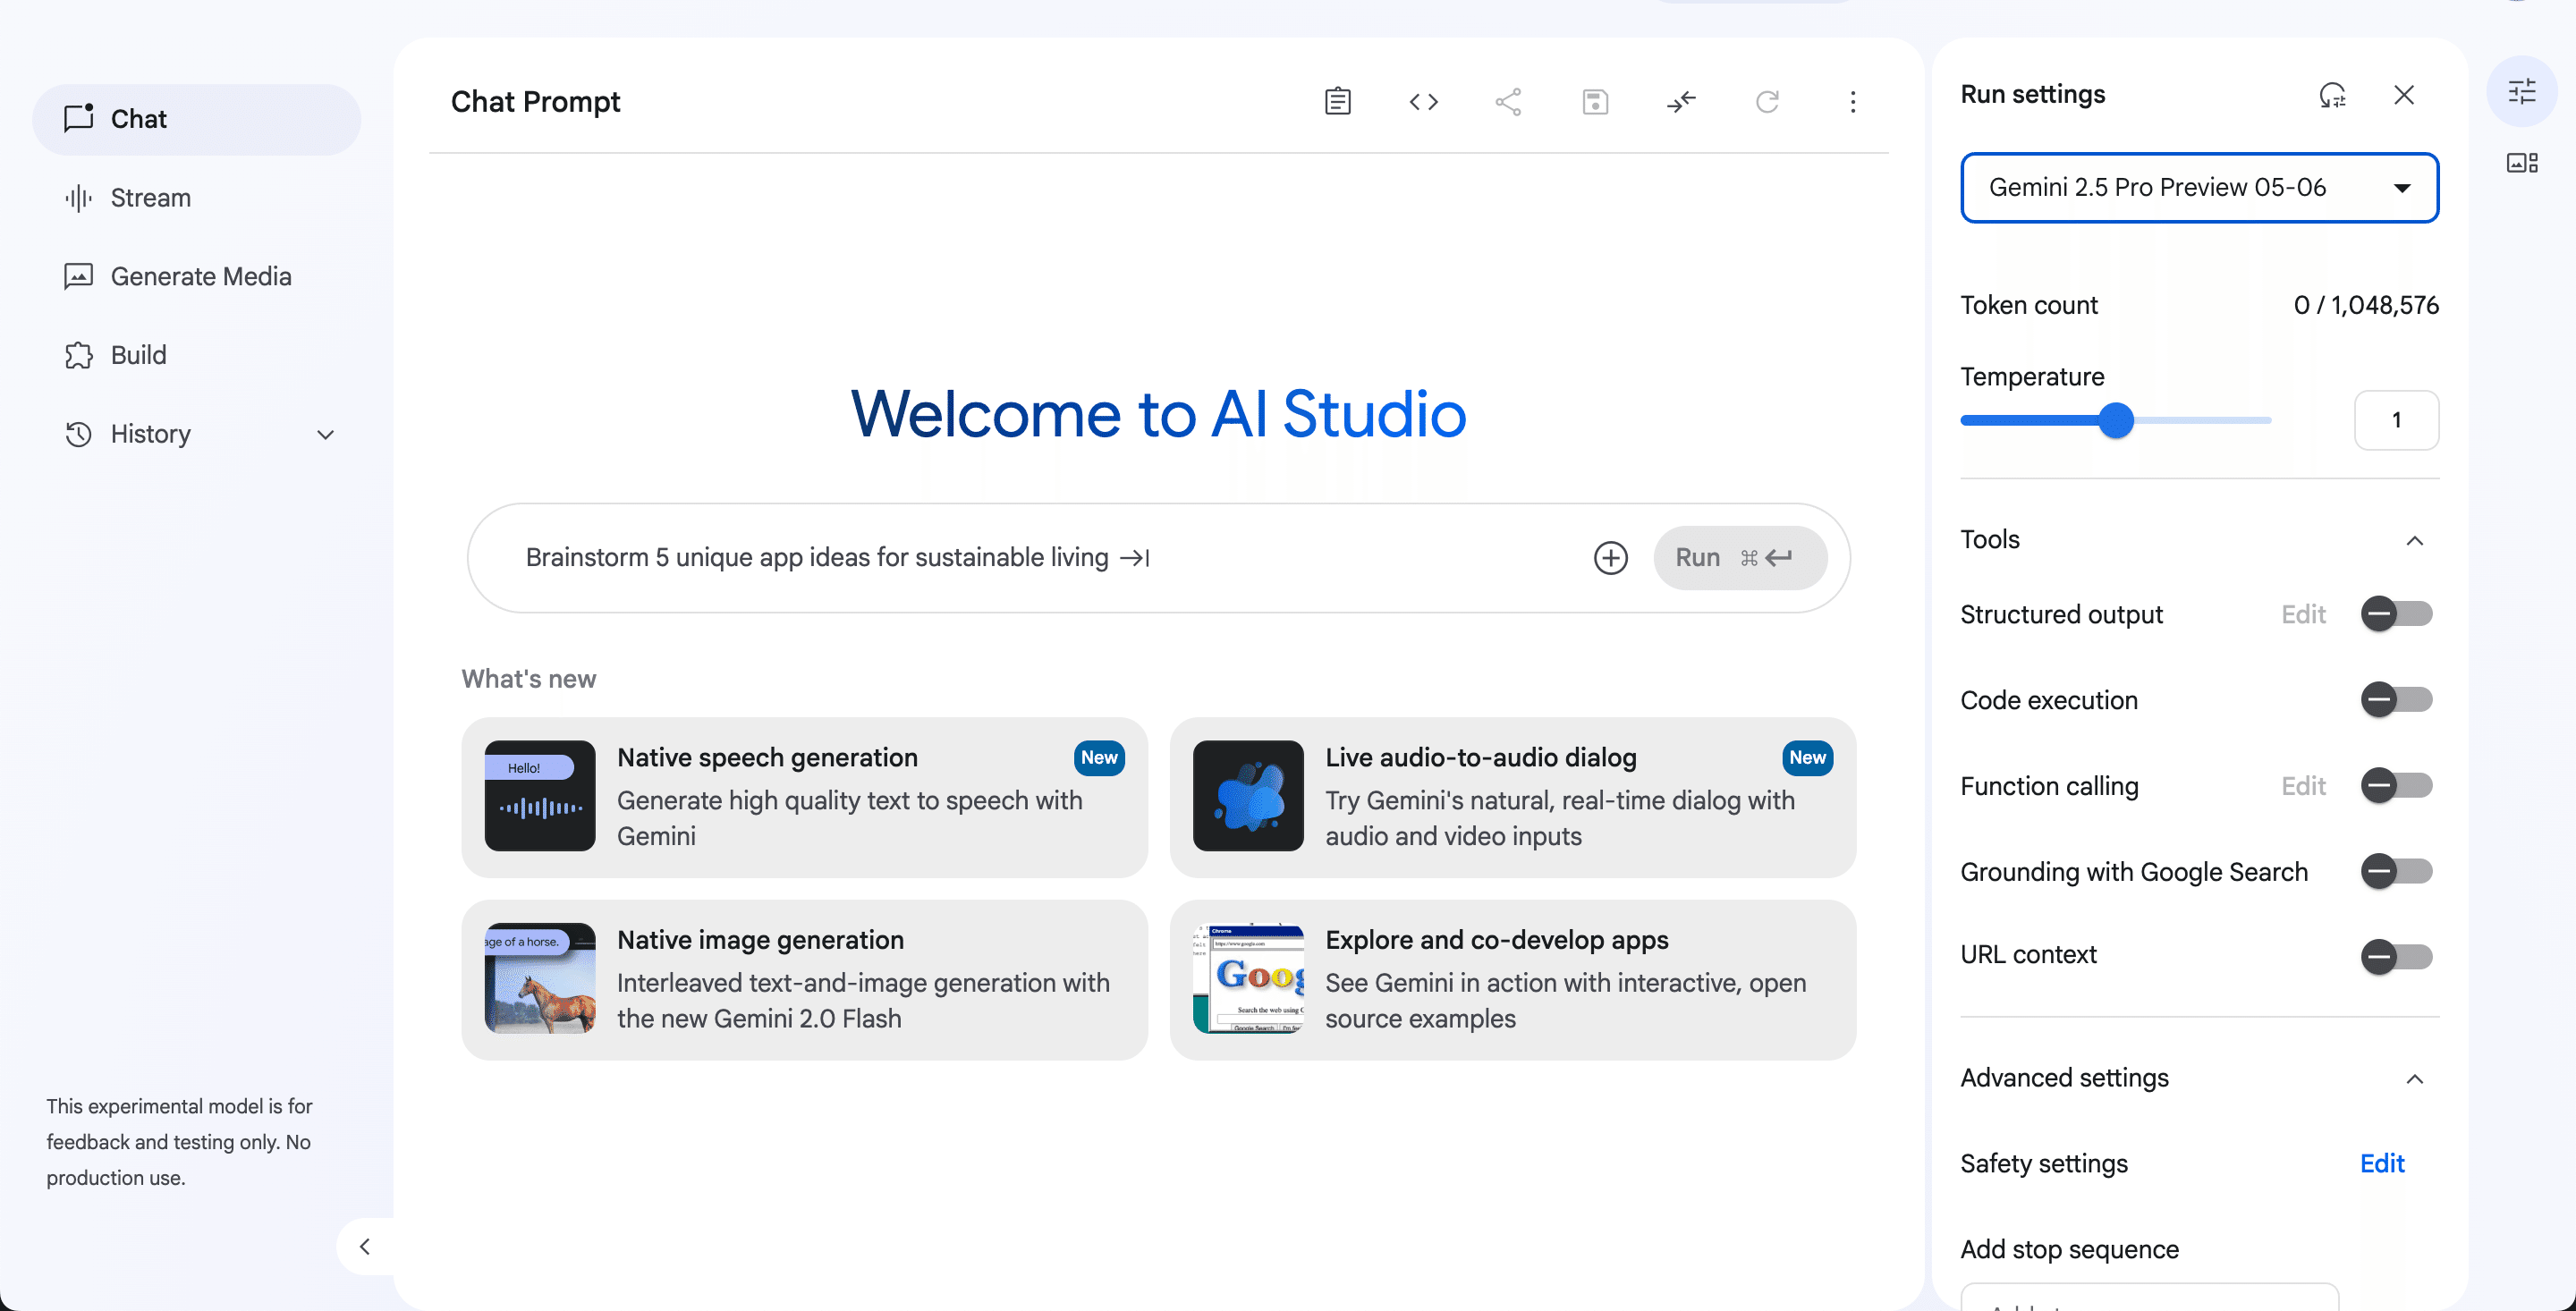The image size is (2576, 1311).
Task: Expand the History section chevron
Action: point(325,435)
